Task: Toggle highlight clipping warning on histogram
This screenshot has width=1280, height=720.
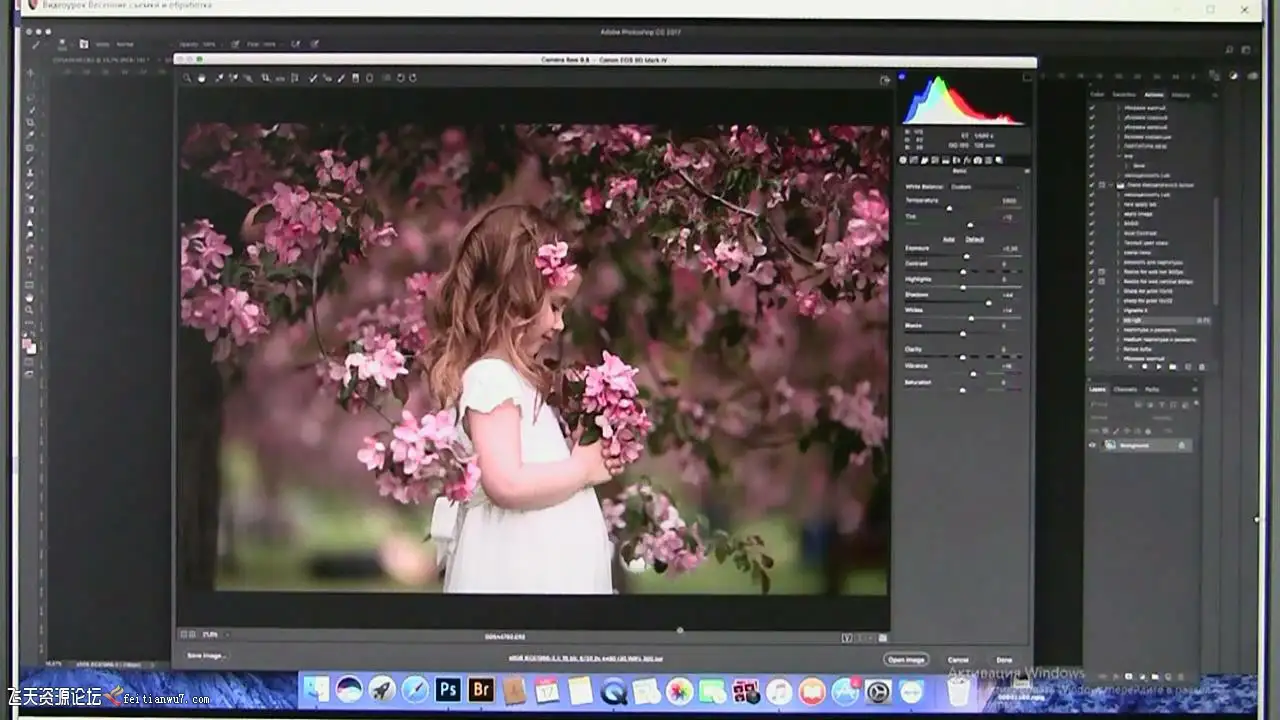Action: (1027, 76)
